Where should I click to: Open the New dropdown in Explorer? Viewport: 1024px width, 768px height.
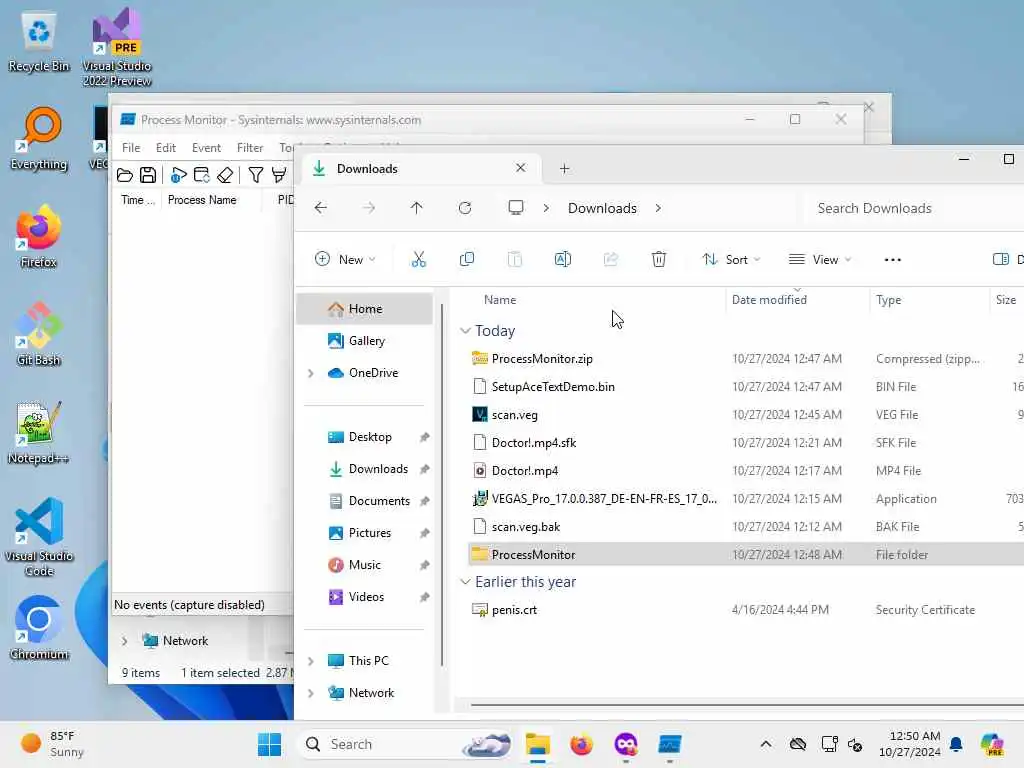click(345, 259)
